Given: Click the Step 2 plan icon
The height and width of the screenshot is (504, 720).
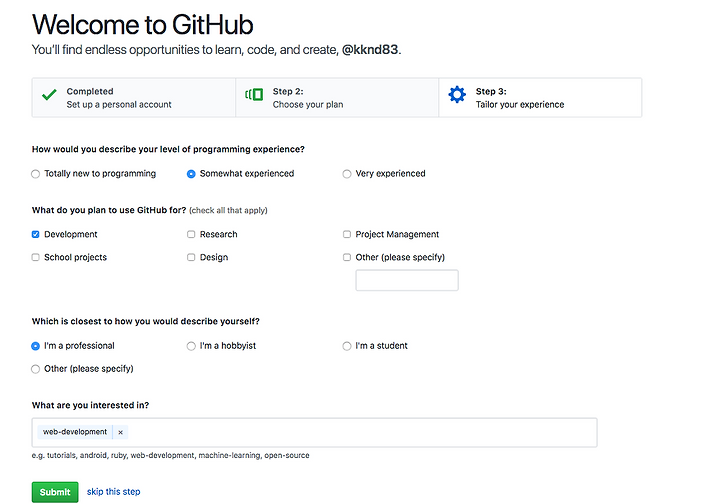Looking at the screenshot, I should [254, 95].
